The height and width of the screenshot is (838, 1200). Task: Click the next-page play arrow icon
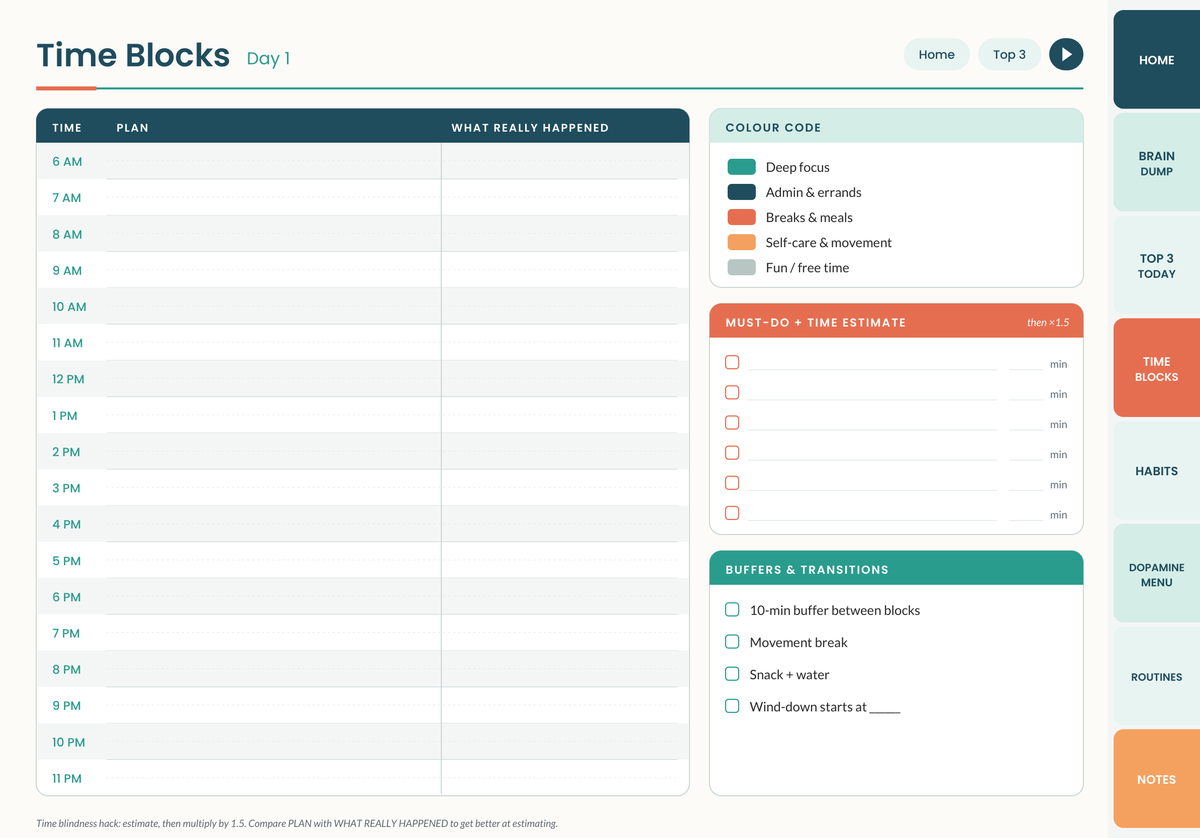(1066, 54)
